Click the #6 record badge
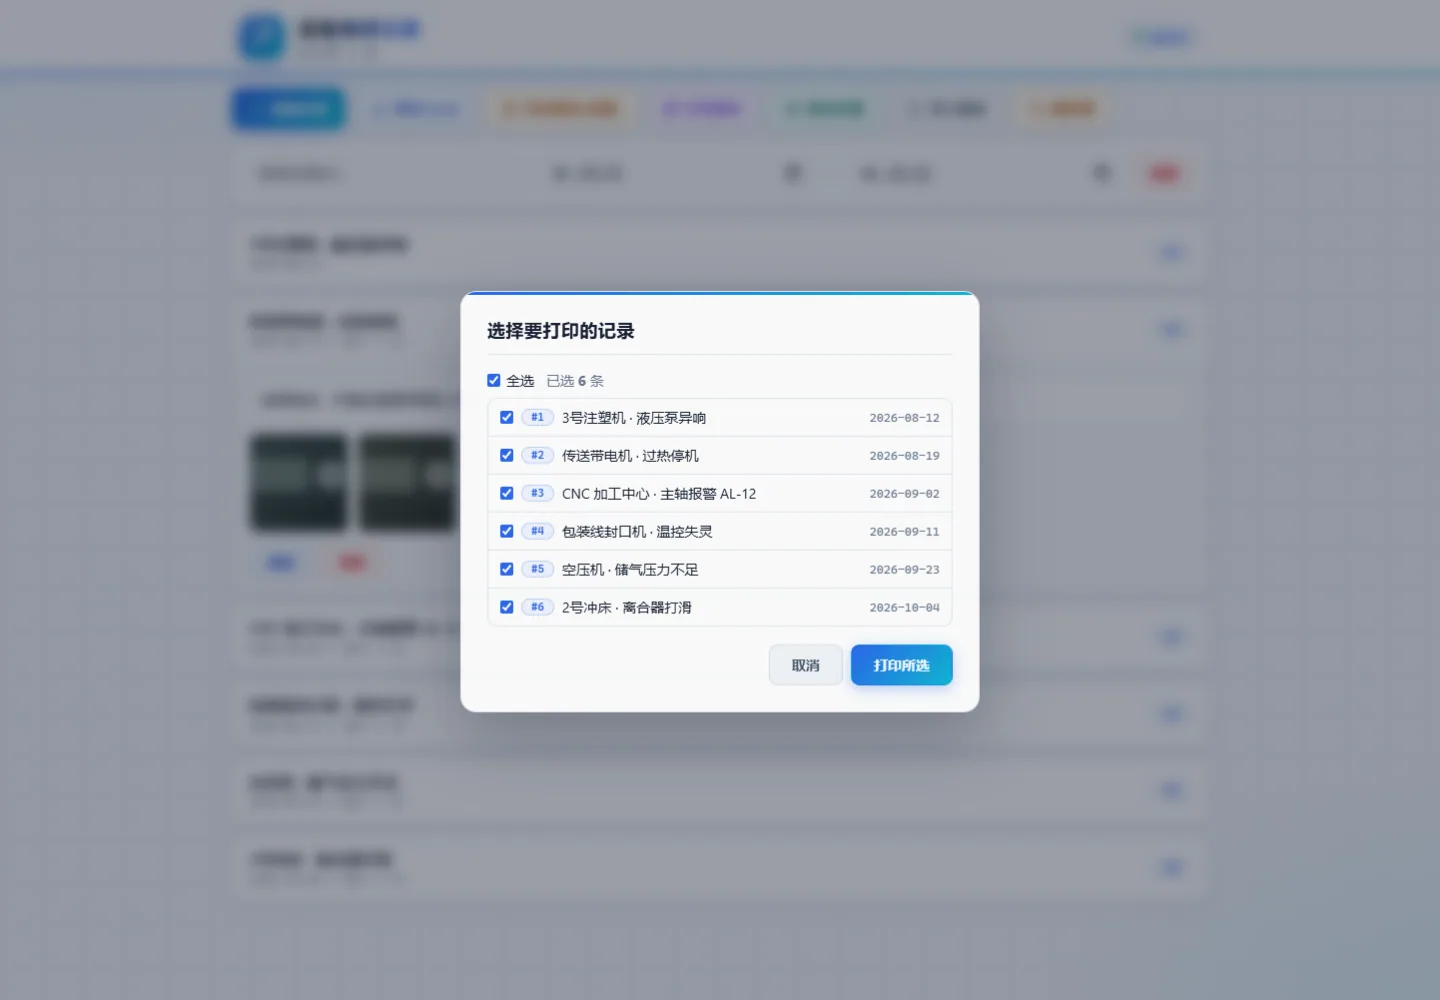The width and height of the screenshot is (1440, 1000). tap(538, 607)
